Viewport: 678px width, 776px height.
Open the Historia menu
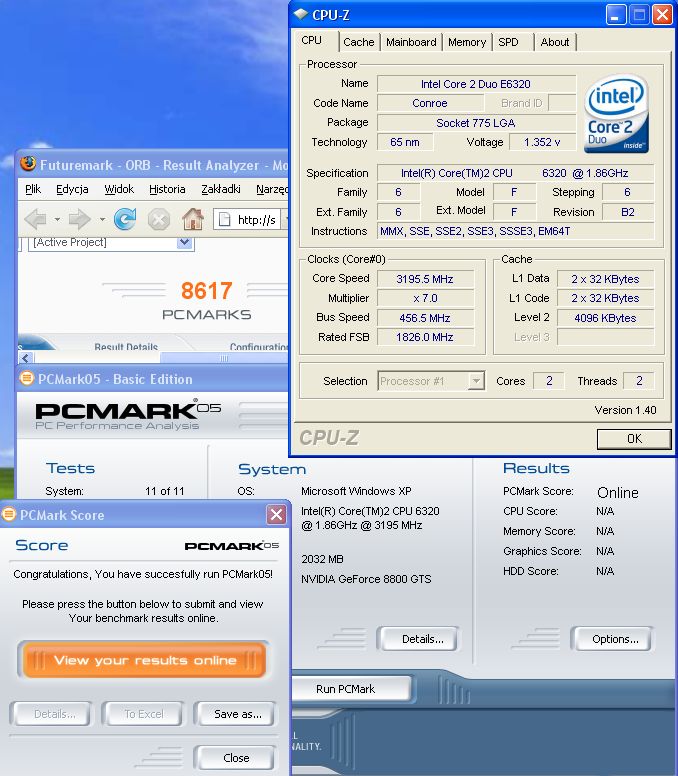(x=167, y=189)
